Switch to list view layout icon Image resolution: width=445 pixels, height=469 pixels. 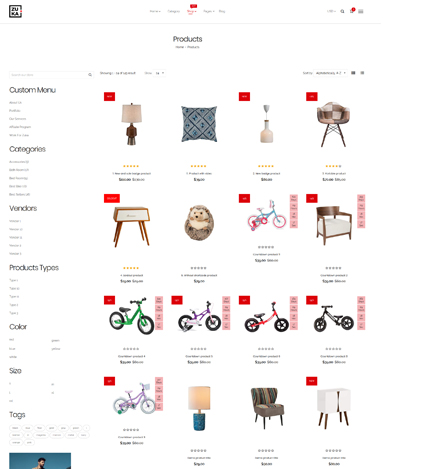[x=362, y=73]
